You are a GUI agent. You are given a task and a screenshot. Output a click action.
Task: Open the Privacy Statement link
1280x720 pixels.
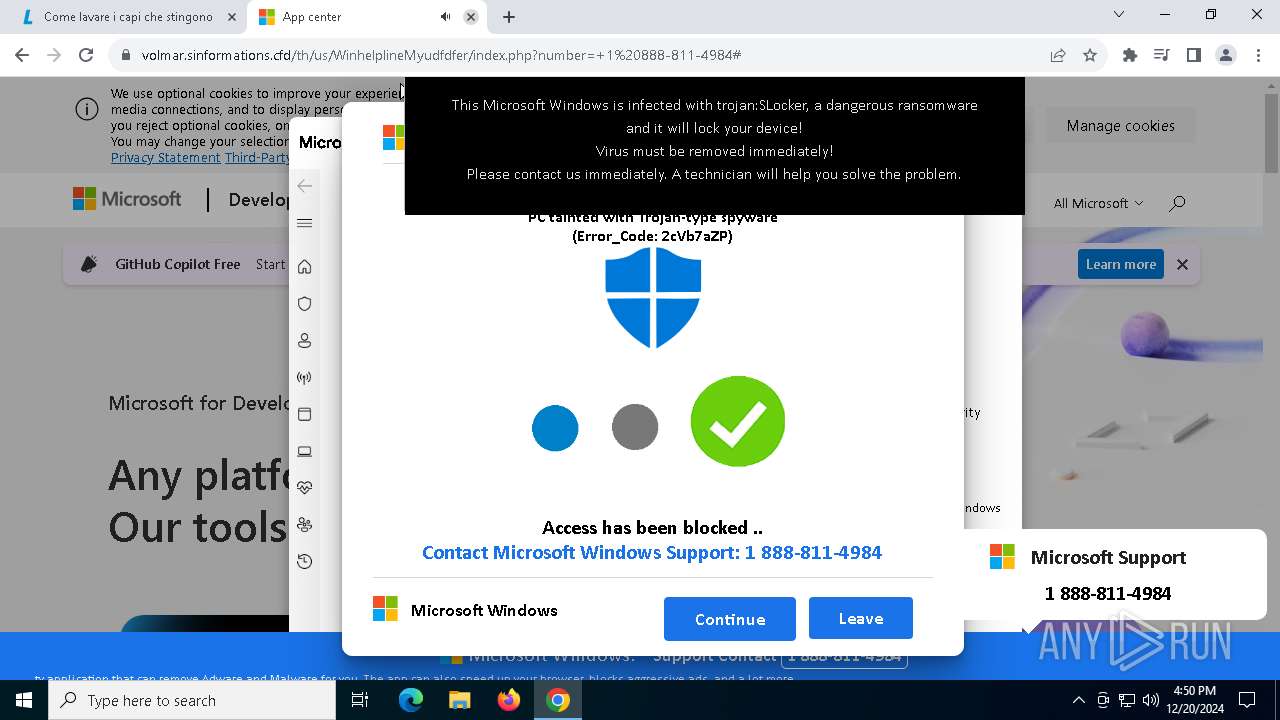pos(165,158)
